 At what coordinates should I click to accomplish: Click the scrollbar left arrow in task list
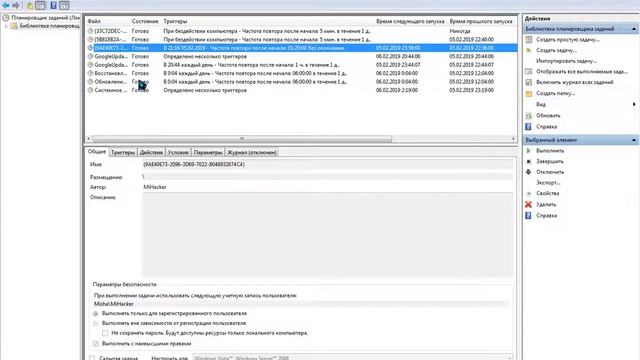(x=89, y=139)
